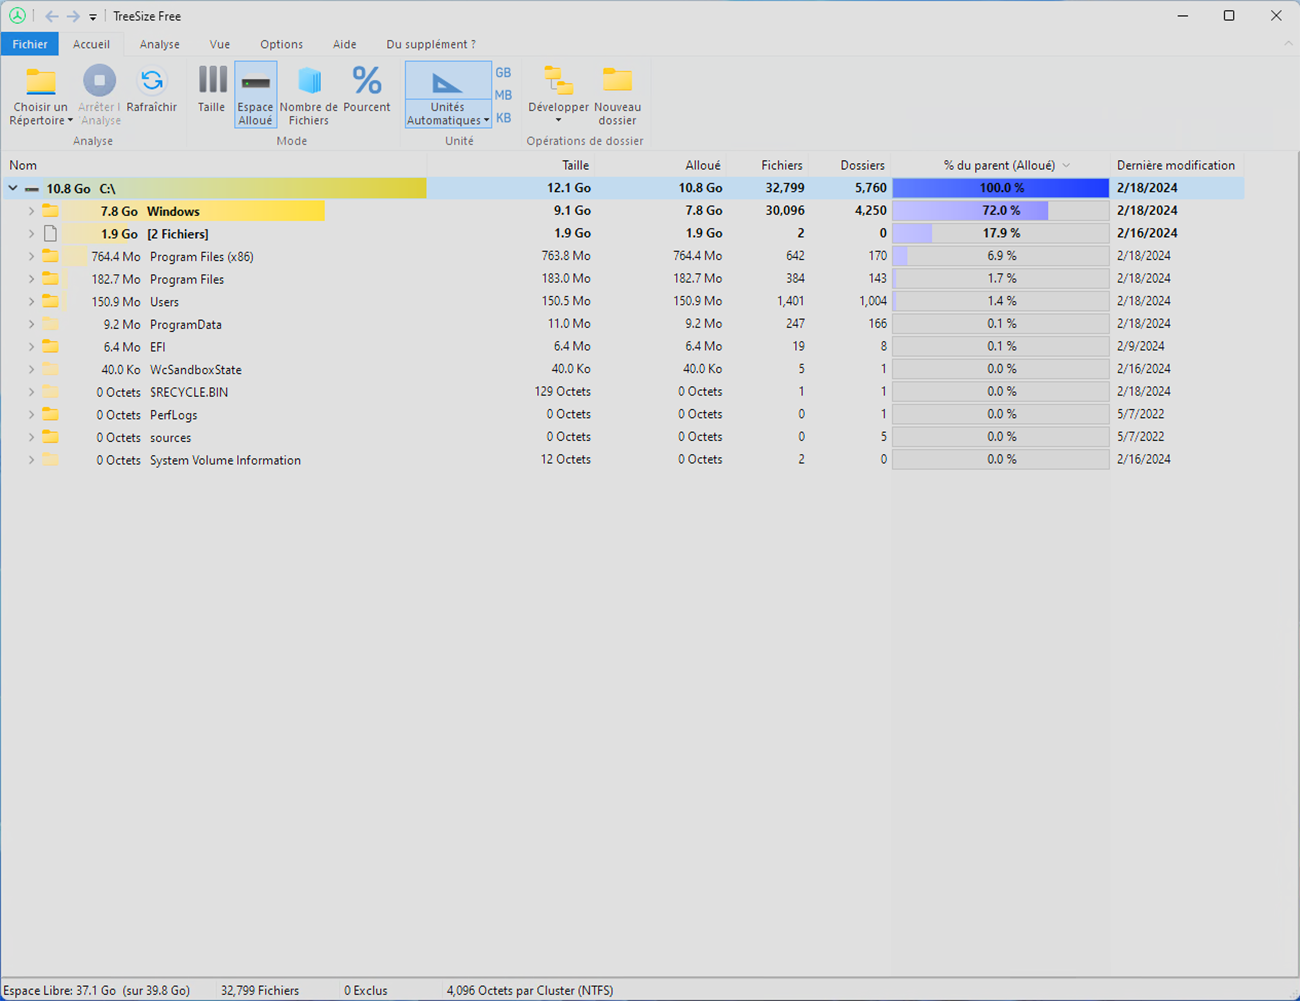Open the Analyse ribbon tab
The width and height of the screenshot is (1300, 1001).
tap(160, 44)
